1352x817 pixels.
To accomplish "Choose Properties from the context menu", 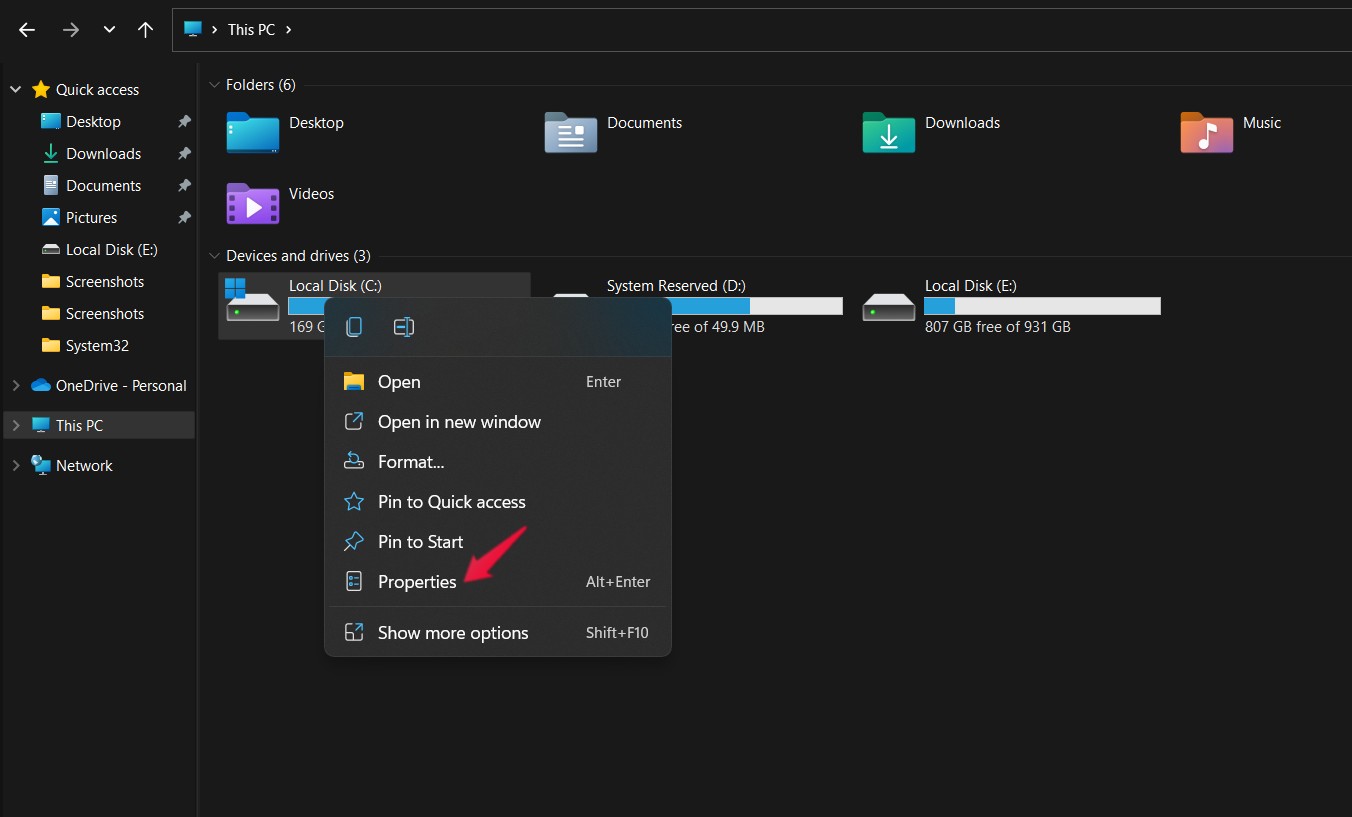I will pyautogui.click(x=417, y=582).
